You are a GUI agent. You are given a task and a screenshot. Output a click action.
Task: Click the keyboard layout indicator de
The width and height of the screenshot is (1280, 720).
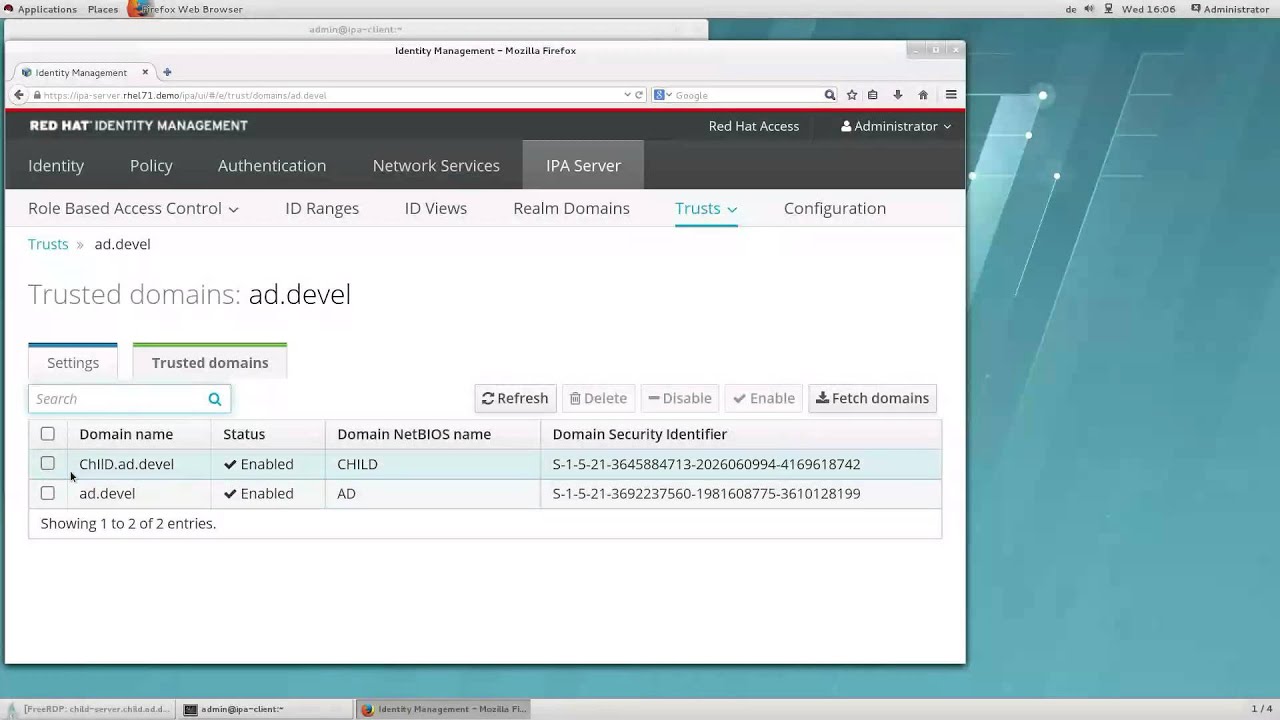(1071, 9)
